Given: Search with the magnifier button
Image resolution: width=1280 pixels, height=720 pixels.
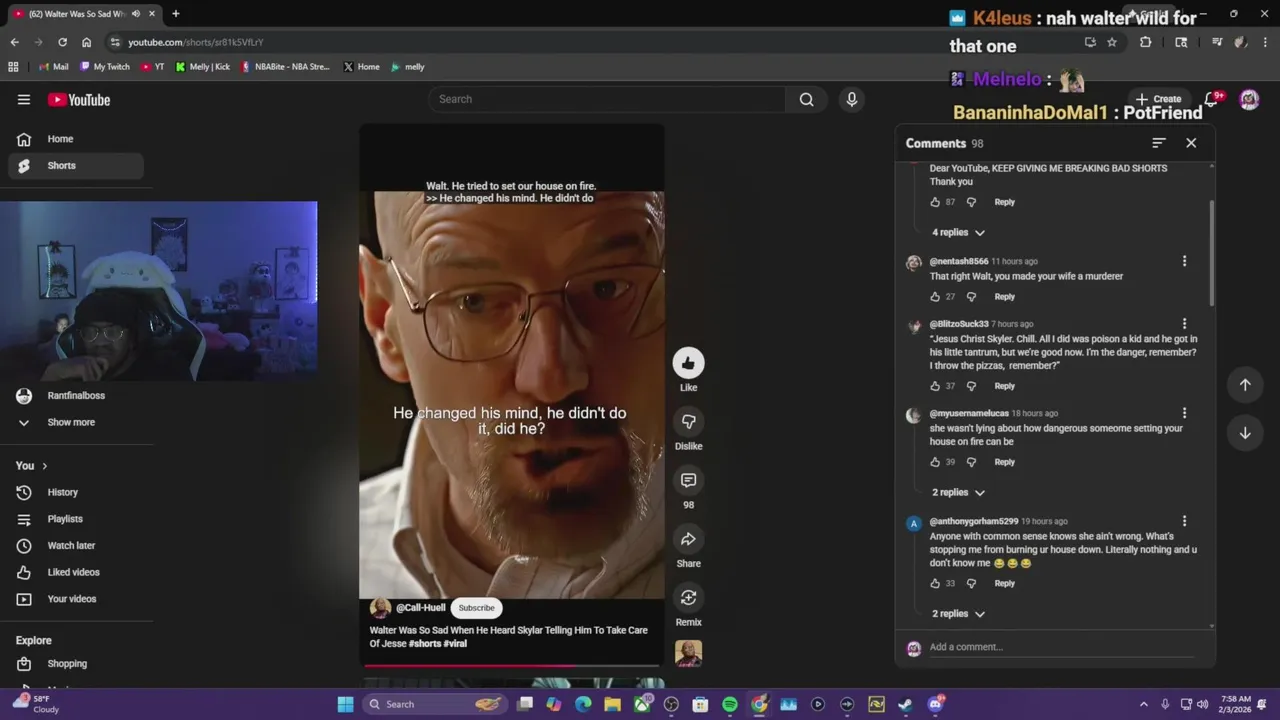Looking at the screenshot, I should coord(806,99).
